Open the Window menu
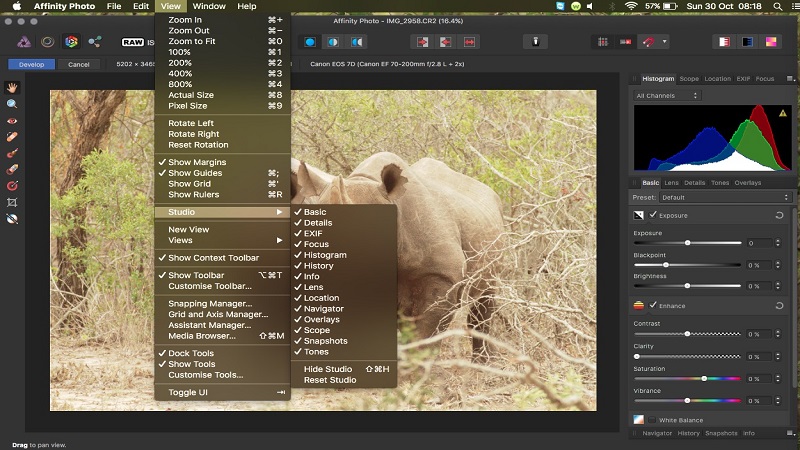Viewport: 800px width, 450px height. (x=209, y=6)
